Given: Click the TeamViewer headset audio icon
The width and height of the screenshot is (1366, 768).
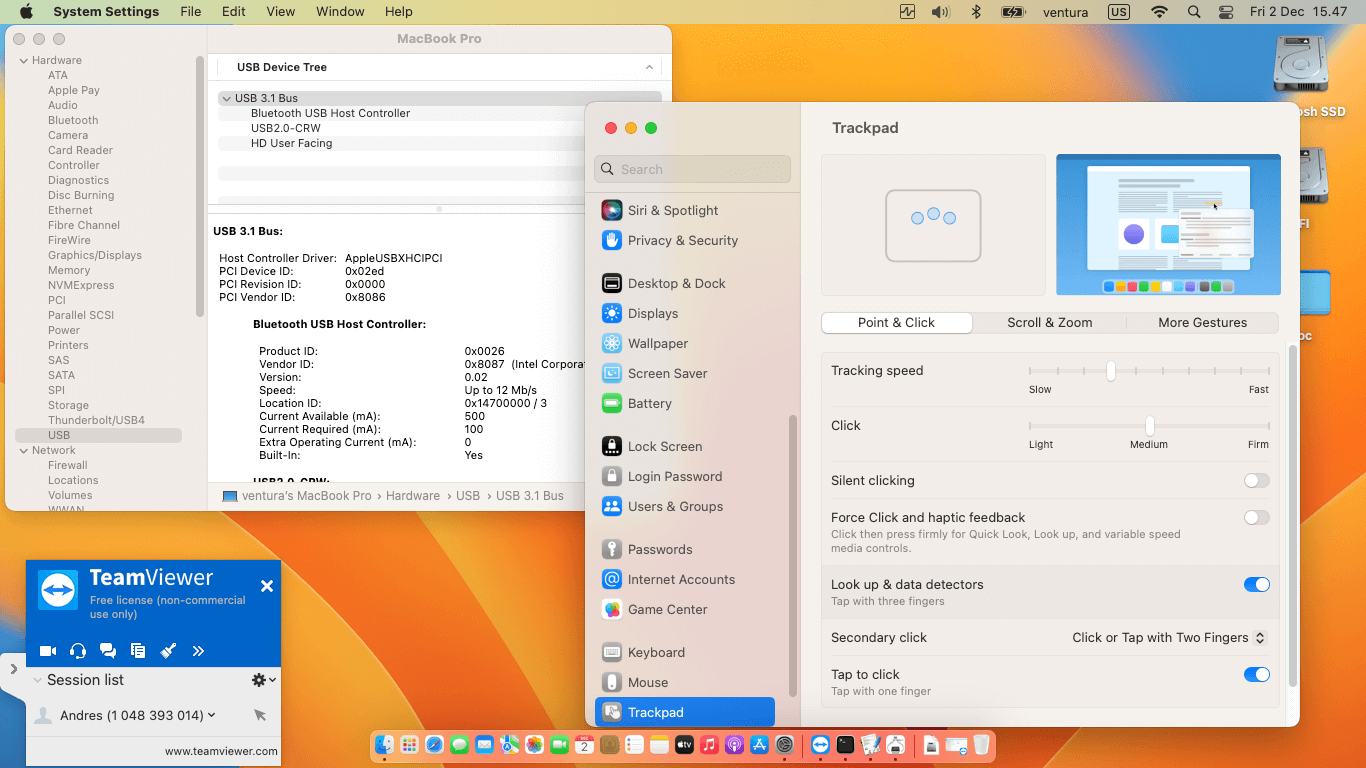Looking at the screenshot, I should [x=78, y=651].
